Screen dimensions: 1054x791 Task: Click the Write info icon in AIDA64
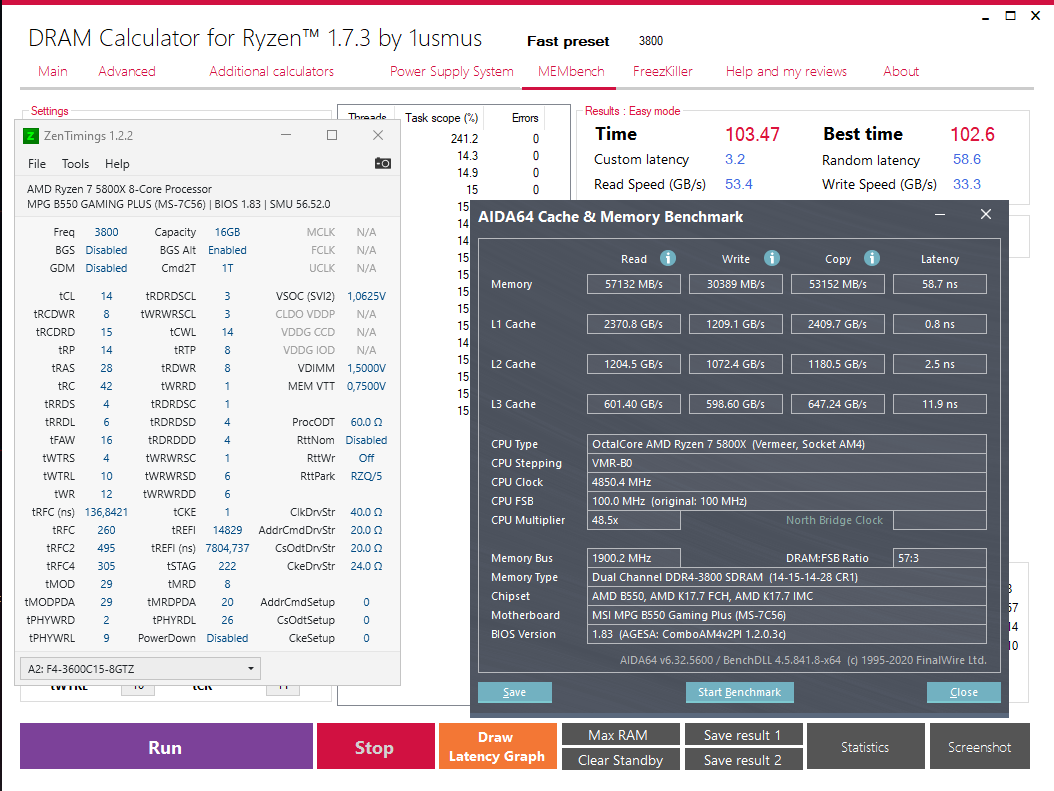772,258
